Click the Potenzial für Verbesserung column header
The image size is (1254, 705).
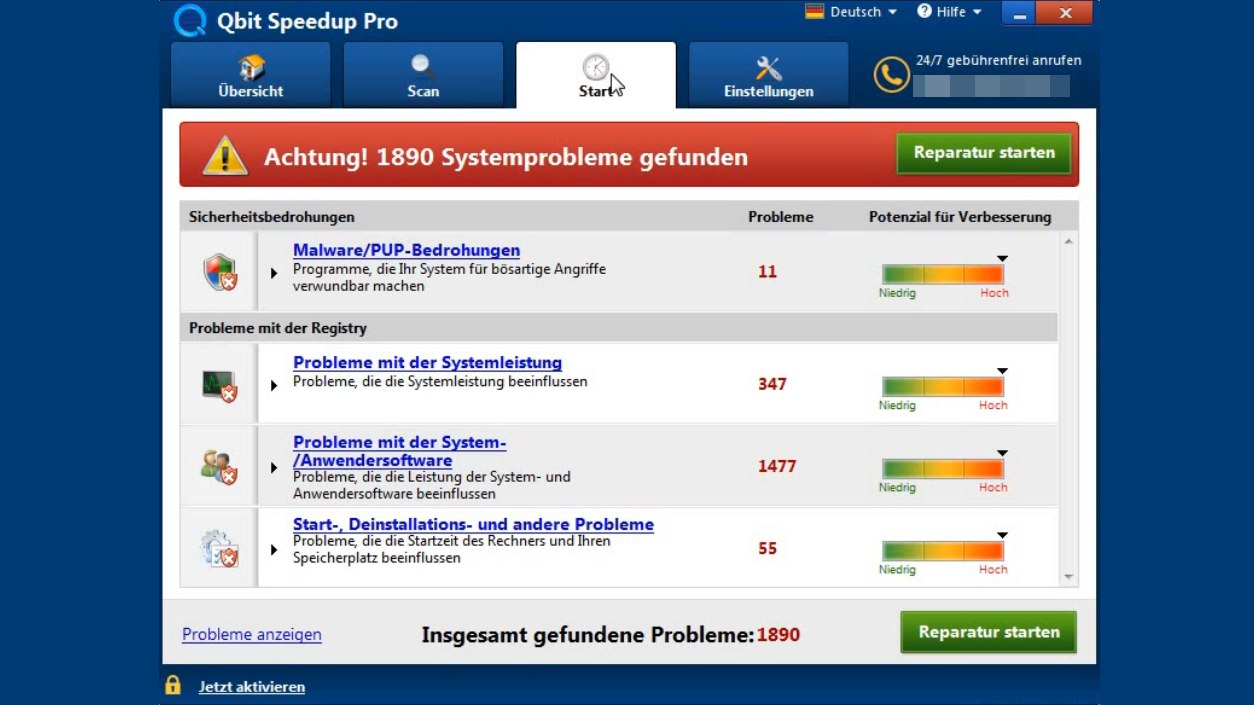coord(960,216)
